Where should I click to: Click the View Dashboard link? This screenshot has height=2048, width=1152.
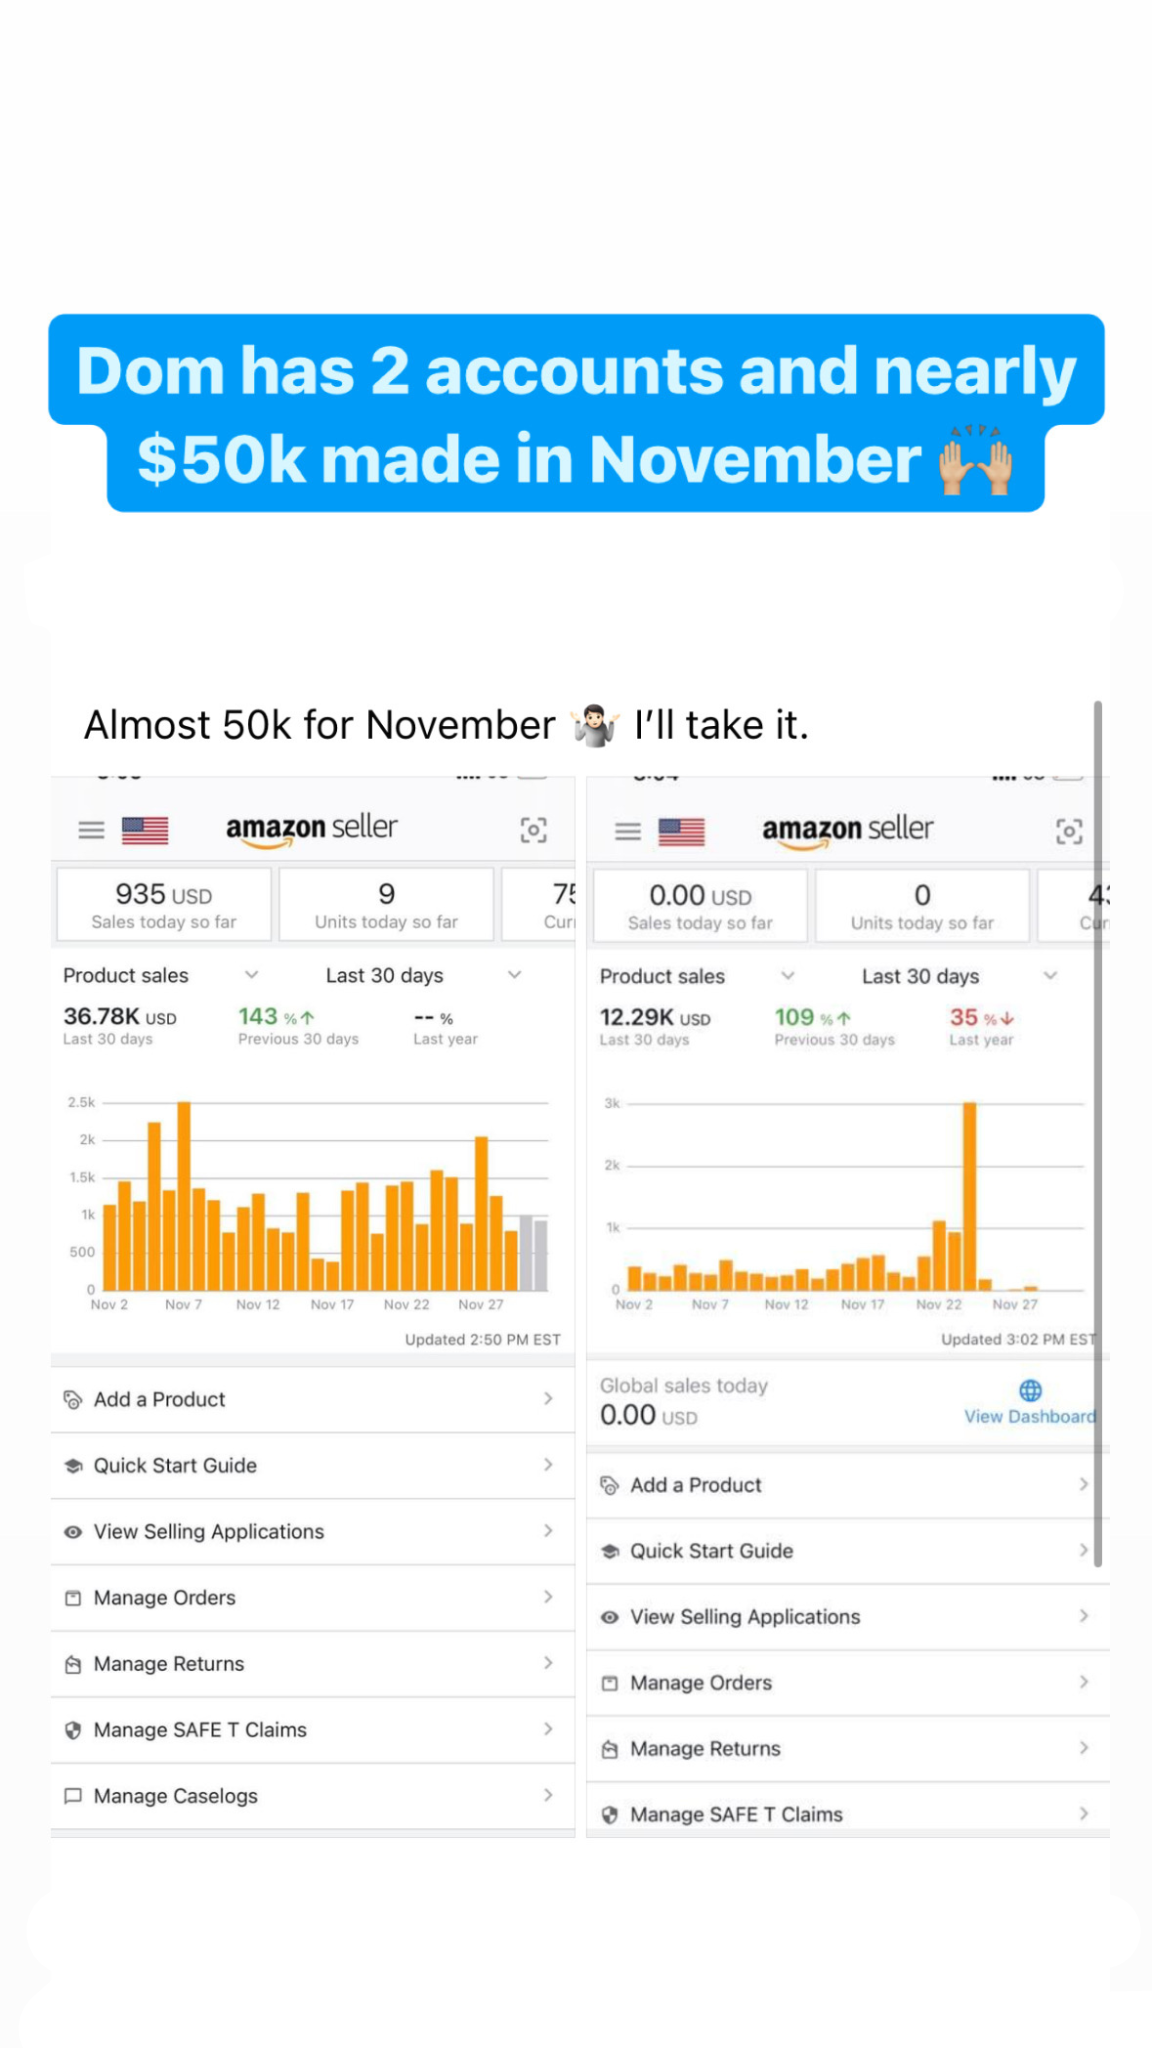(x=1029, y=1417)
